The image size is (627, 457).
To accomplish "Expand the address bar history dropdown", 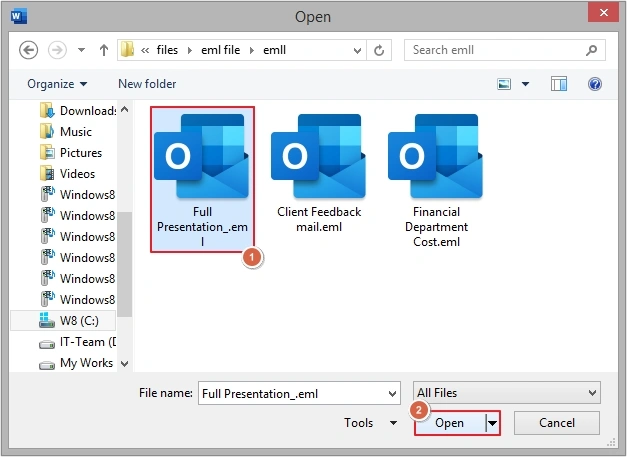I will click(357, 50).
